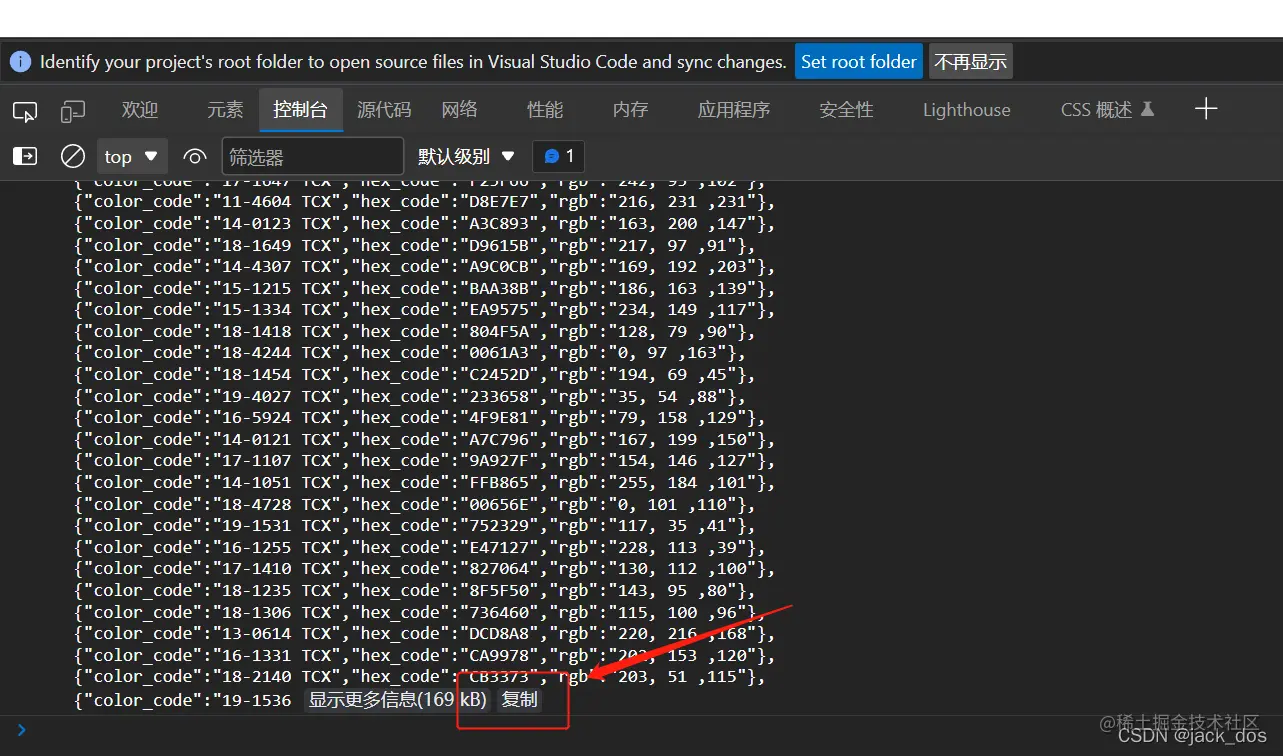
Task: Switch to the 元素 tab
Action: tap(225, 110)
